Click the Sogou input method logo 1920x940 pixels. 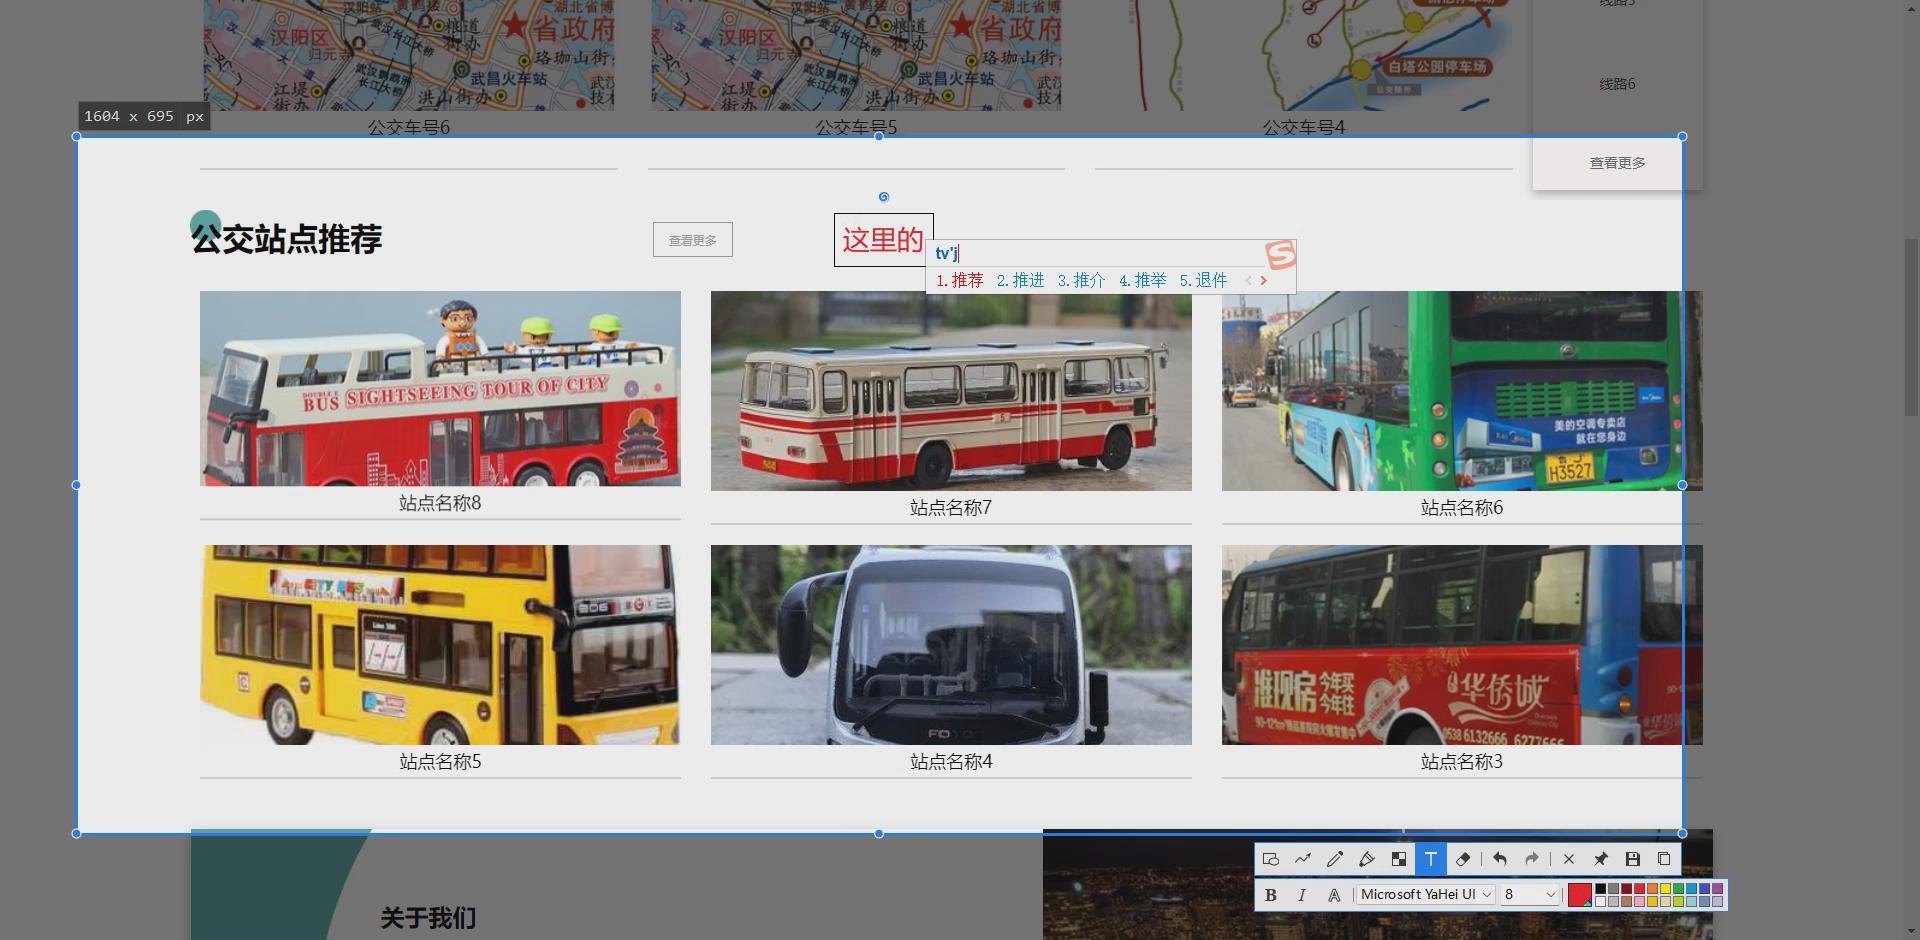[1280, 254]
